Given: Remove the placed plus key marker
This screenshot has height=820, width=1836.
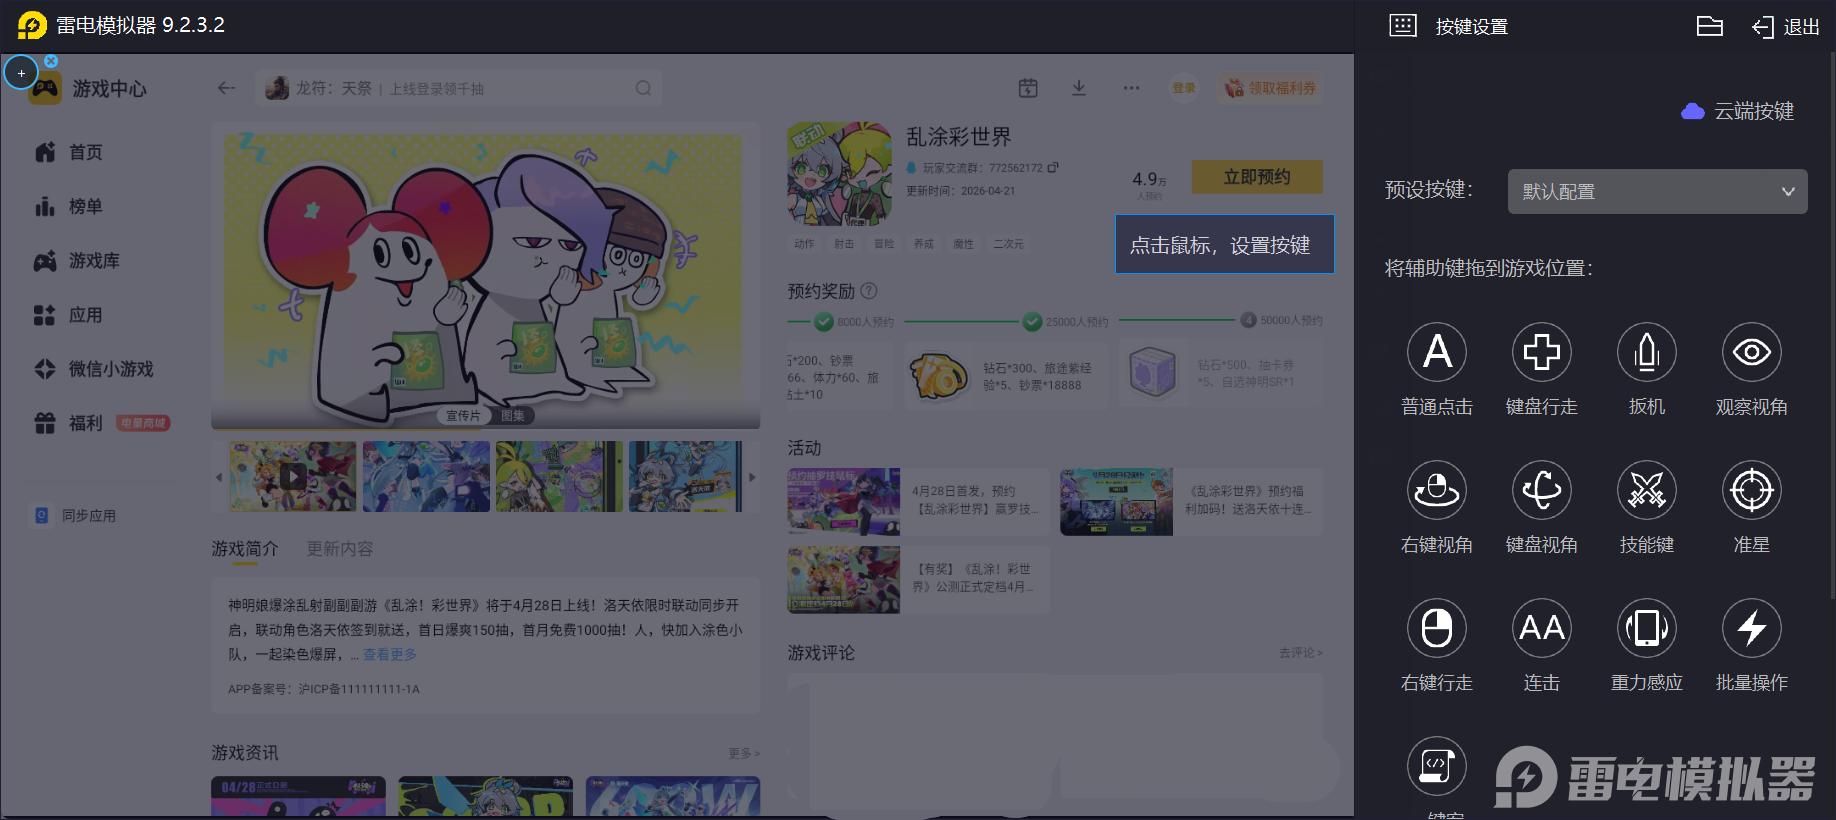Looking at the screenshot, I should [51, 61].
